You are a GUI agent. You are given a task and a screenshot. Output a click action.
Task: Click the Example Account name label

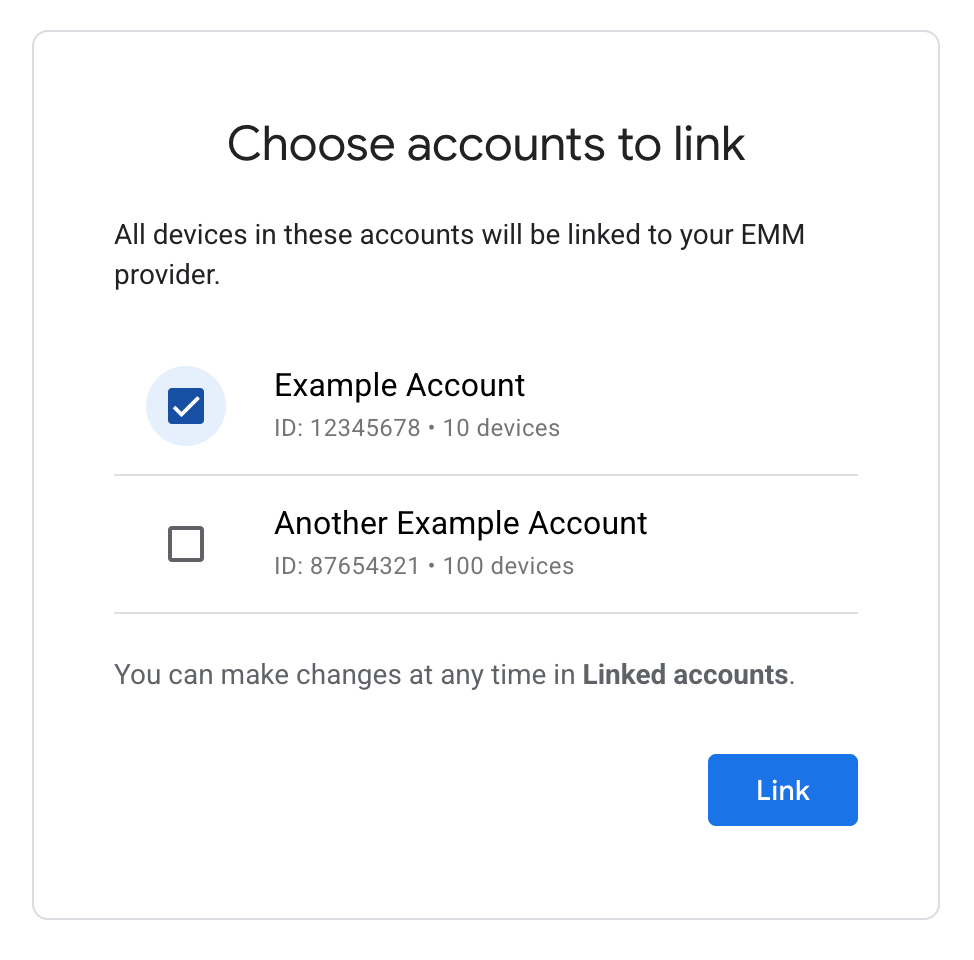point(400,385)
